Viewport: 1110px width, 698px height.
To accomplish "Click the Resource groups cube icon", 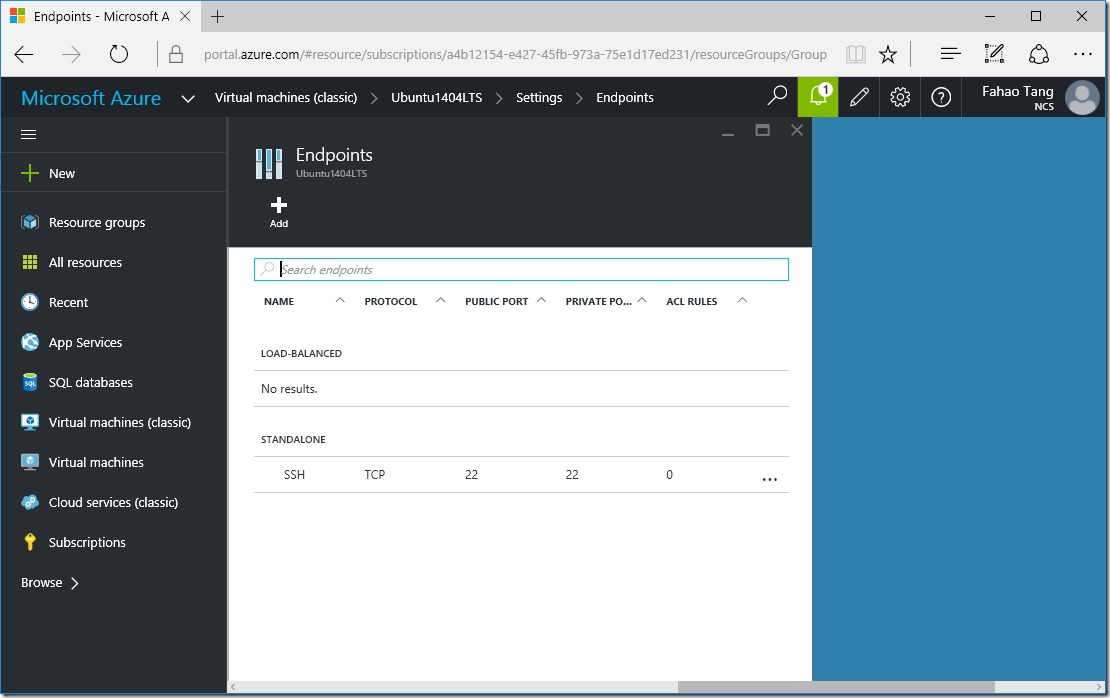I will click(30, 222).
